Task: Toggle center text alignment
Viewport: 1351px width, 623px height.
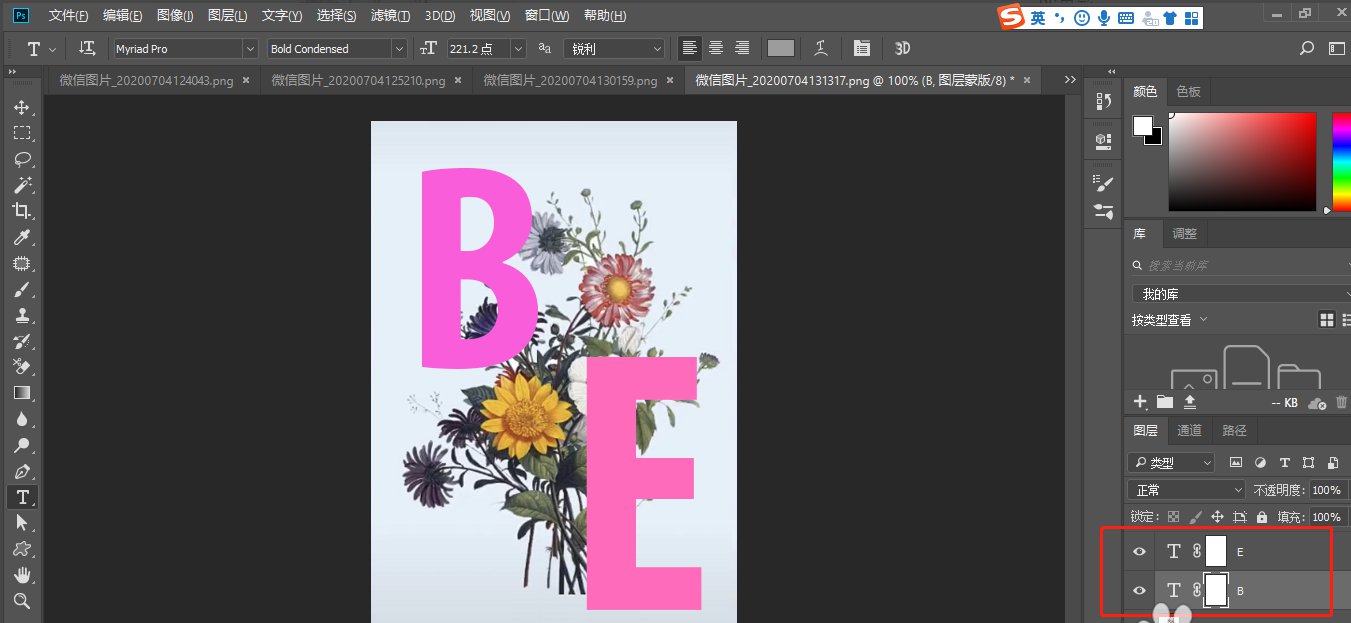Action: coord(715,47)
